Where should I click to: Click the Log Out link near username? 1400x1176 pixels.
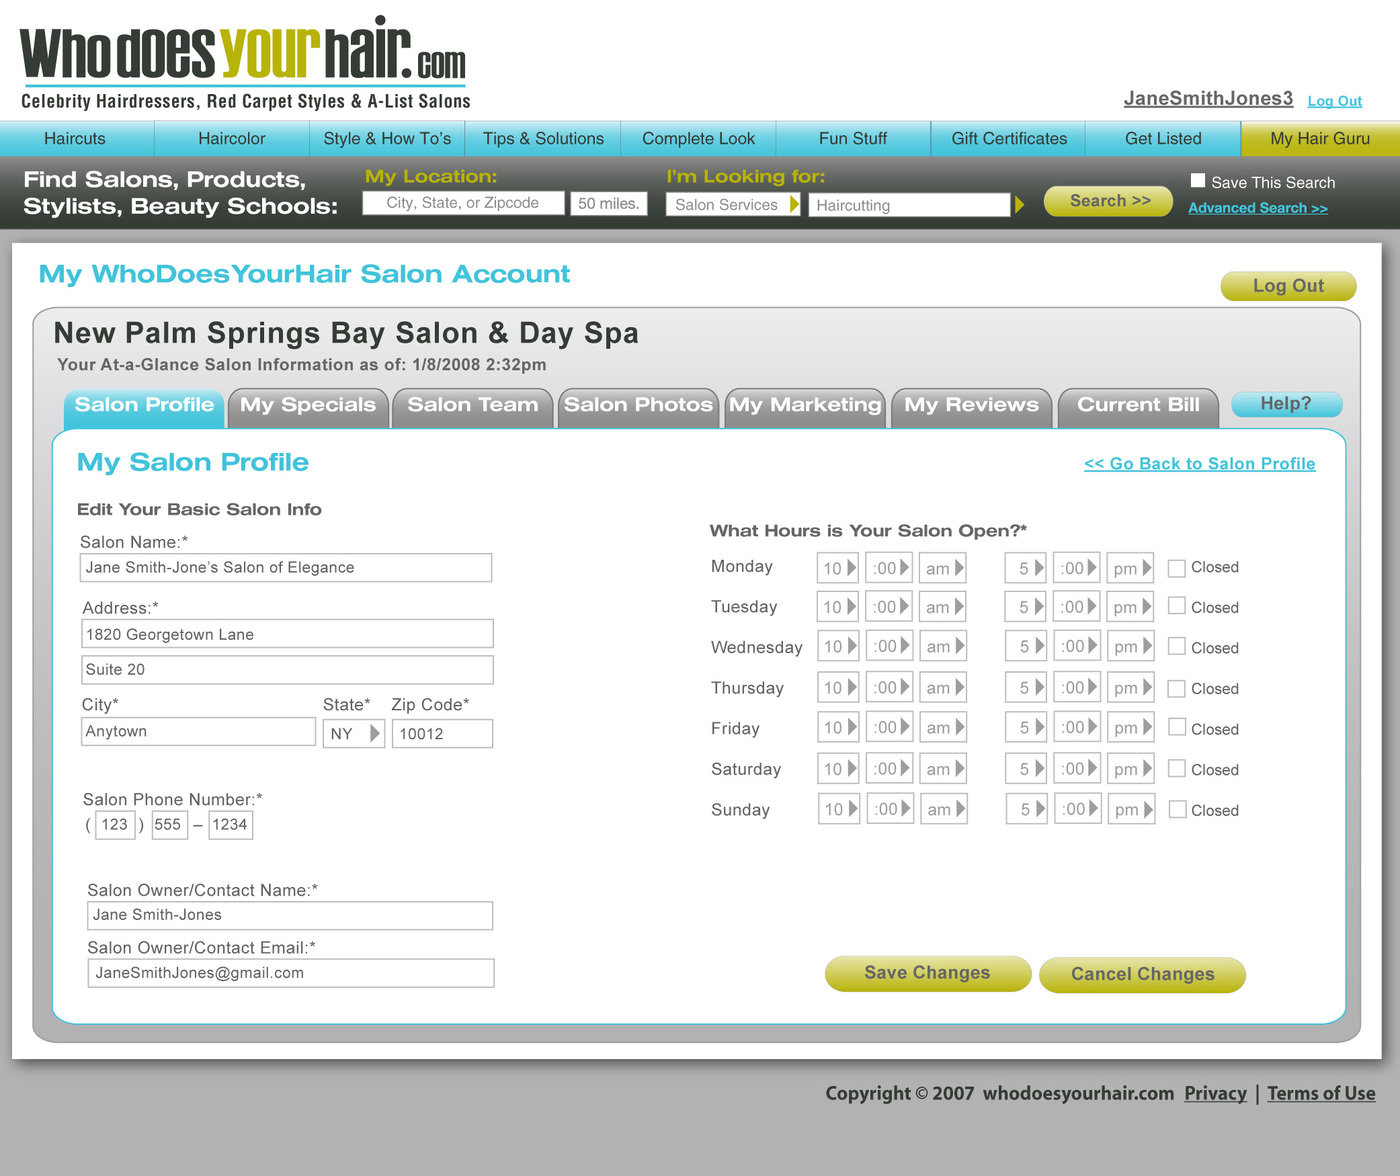[1335, 101]
